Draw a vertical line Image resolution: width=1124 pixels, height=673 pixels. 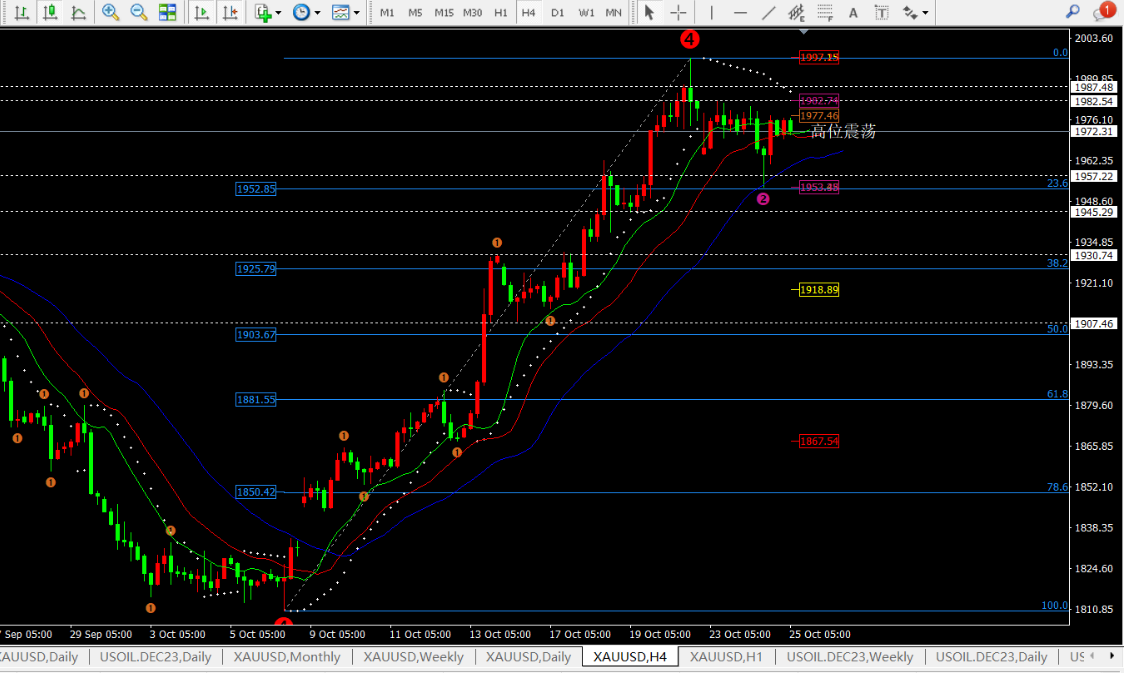[x=711, y=12]
